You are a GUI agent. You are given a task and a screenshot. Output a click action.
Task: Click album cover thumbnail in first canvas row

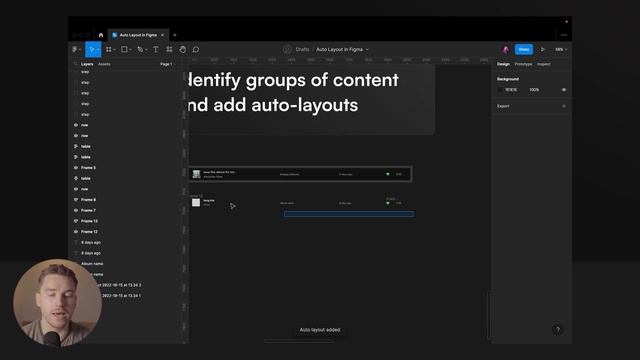[x=196, y=174]
